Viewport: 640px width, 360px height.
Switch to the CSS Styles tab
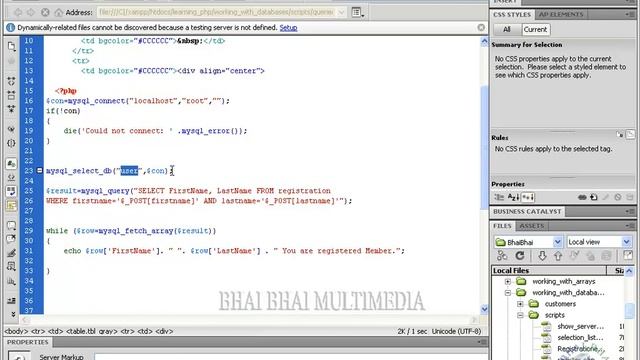[x=512, y=15]
